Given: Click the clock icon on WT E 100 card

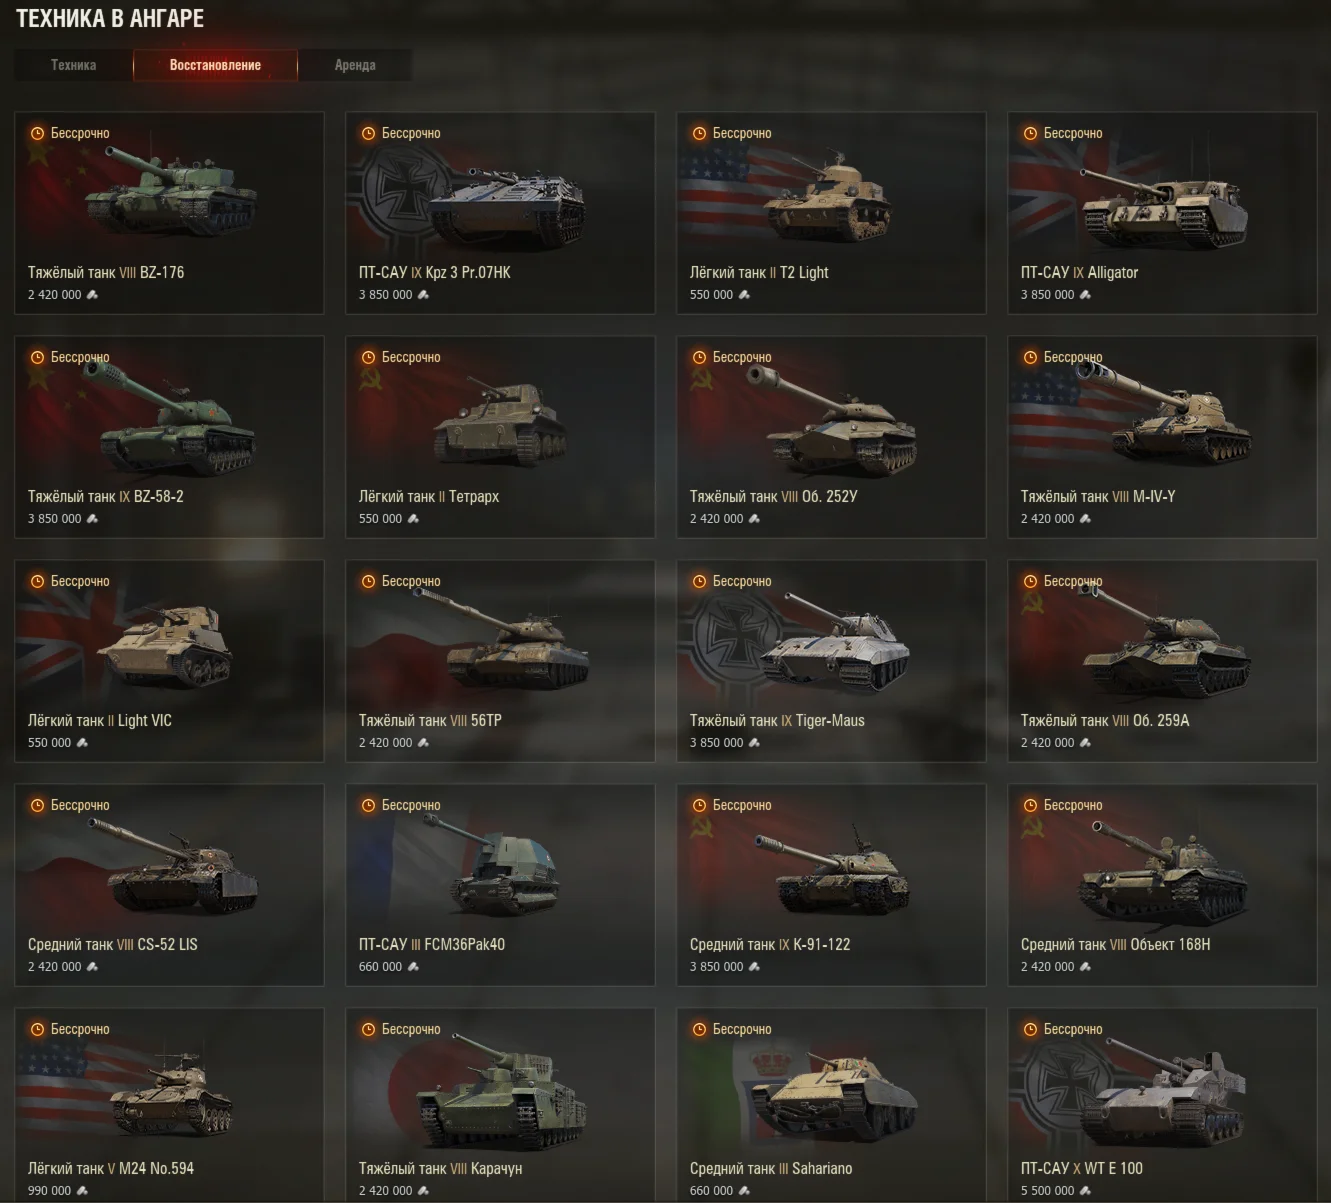Looking at the screenshot, I should 1031,1029.
